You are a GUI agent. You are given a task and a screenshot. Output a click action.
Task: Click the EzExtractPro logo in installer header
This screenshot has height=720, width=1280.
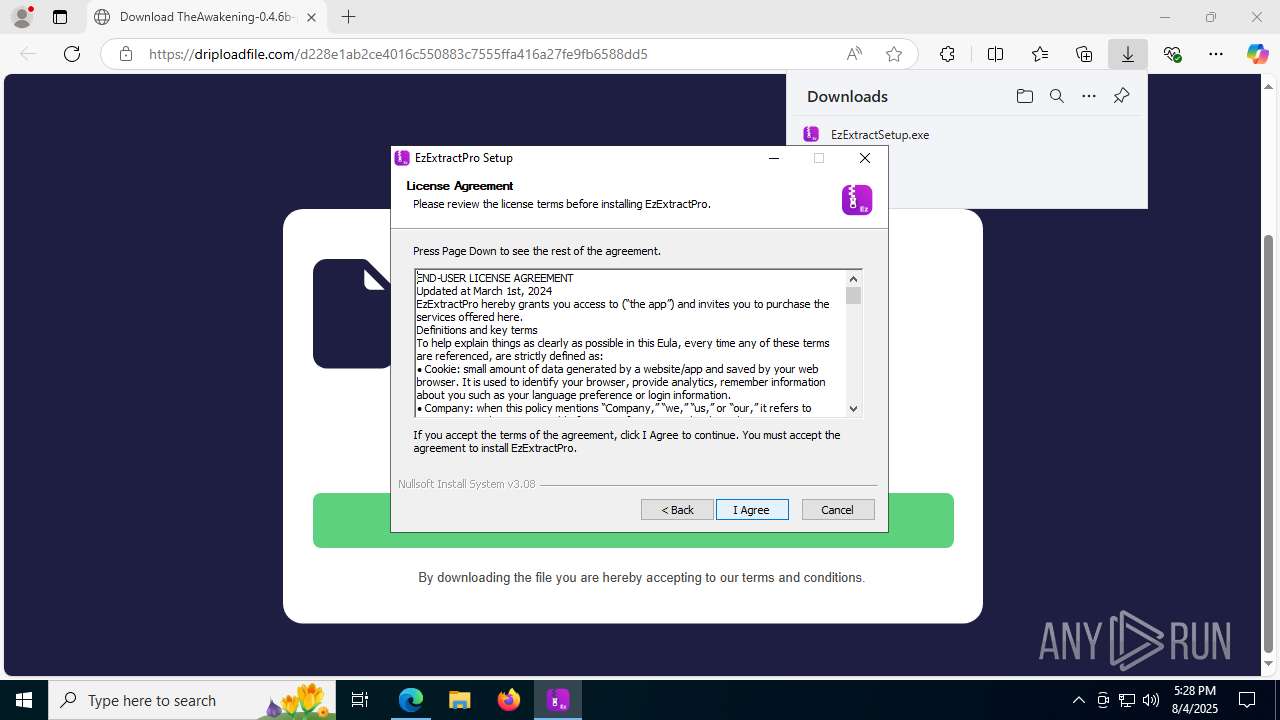(857, 200)
